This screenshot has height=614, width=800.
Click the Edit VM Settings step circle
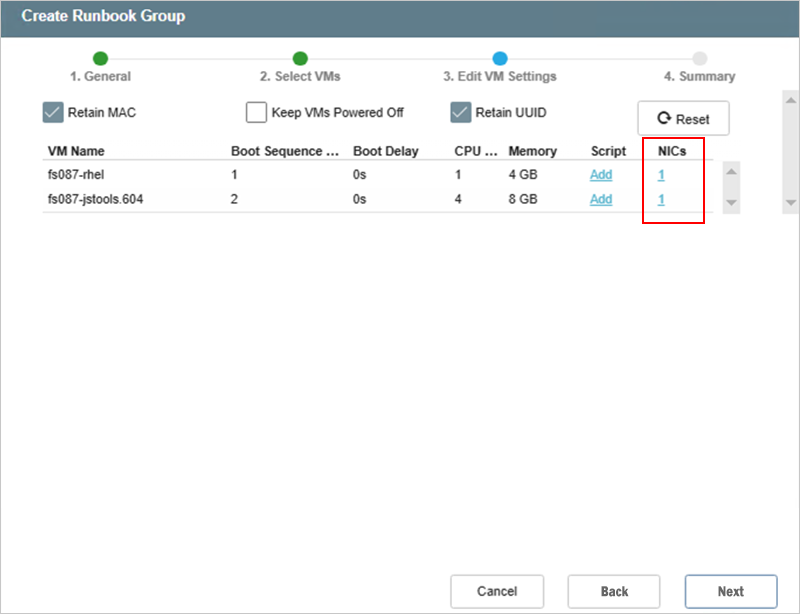click(500, 59)
